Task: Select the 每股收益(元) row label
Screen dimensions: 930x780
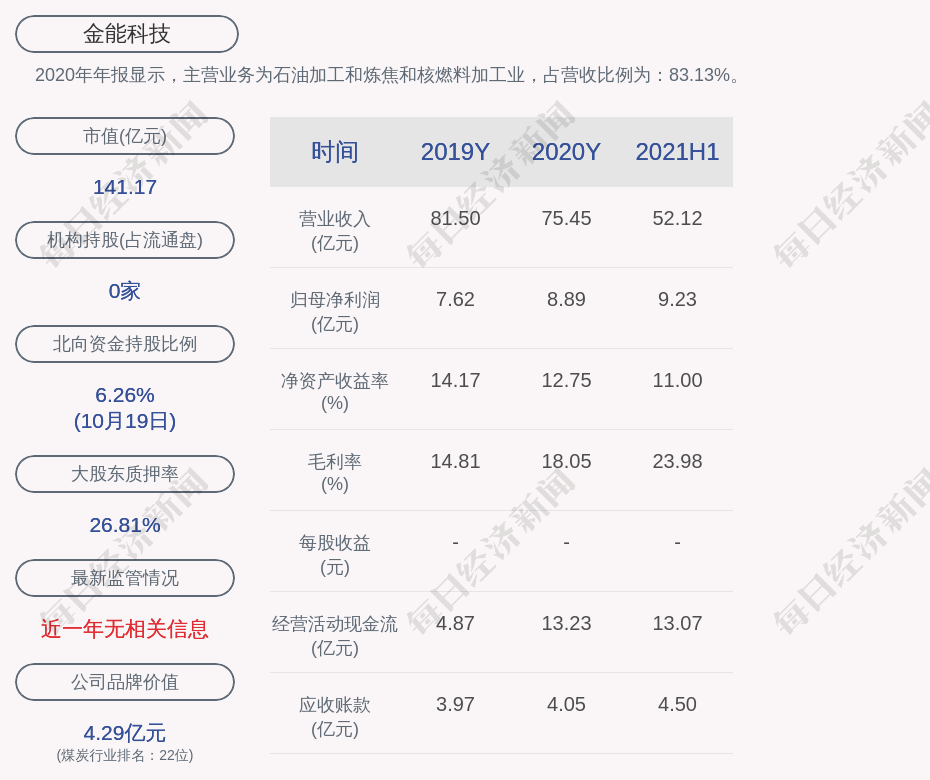Action: click(335, 555)
